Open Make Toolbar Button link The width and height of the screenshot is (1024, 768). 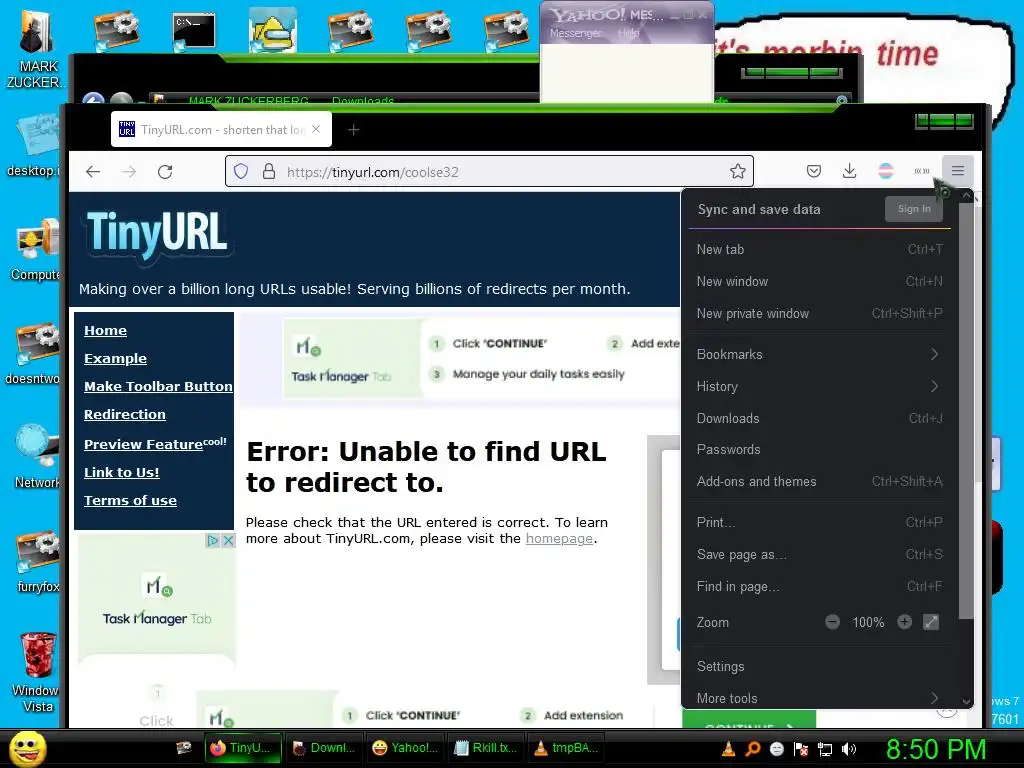tap(158, 387)
